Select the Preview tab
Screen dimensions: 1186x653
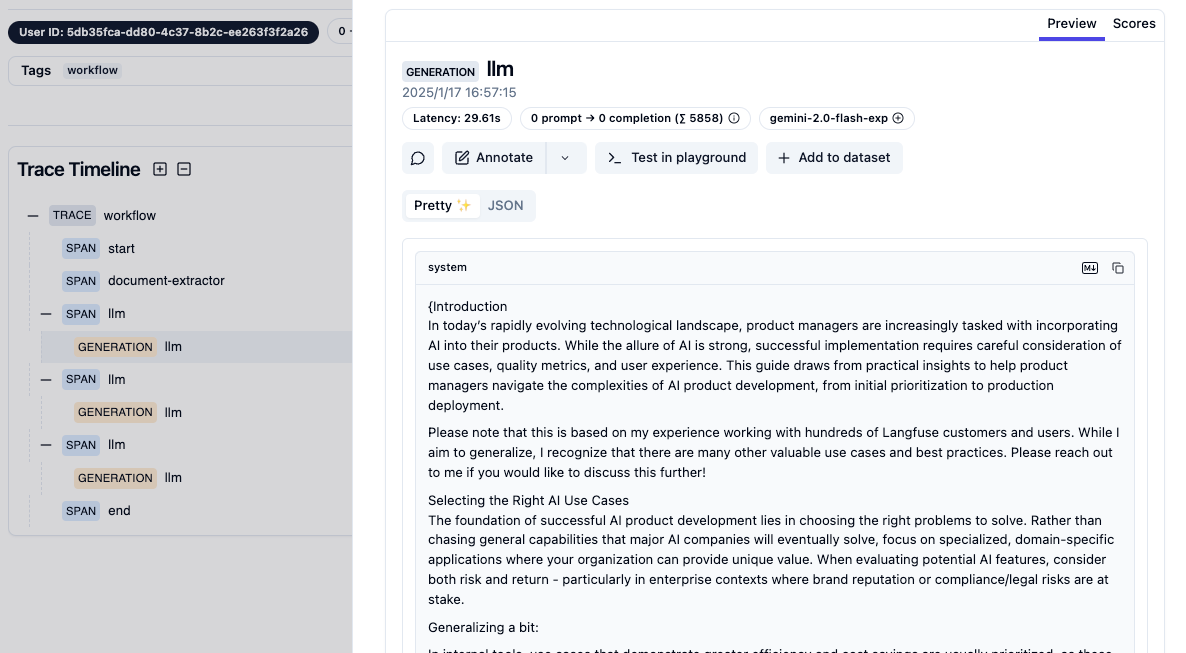[x=1072, y=23]
